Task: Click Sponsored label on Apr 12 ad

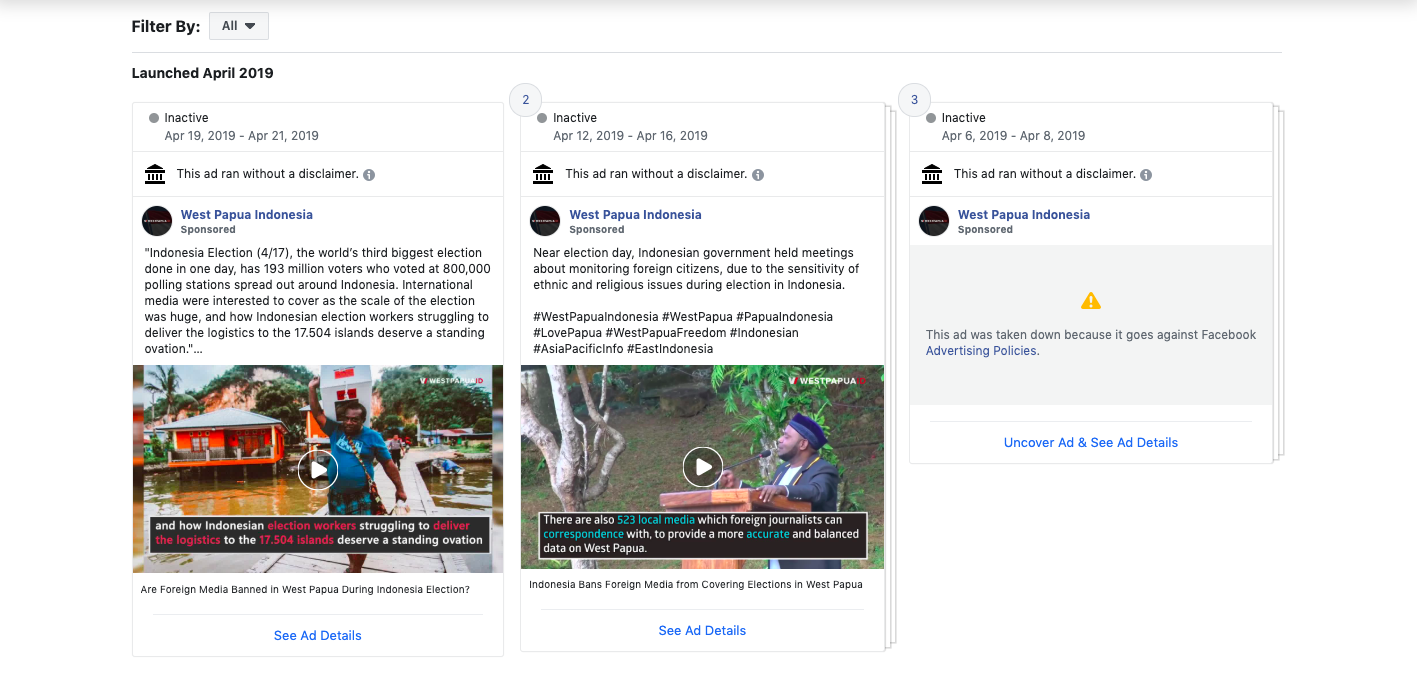Action: pyautogui.click(x=597, y=230)
